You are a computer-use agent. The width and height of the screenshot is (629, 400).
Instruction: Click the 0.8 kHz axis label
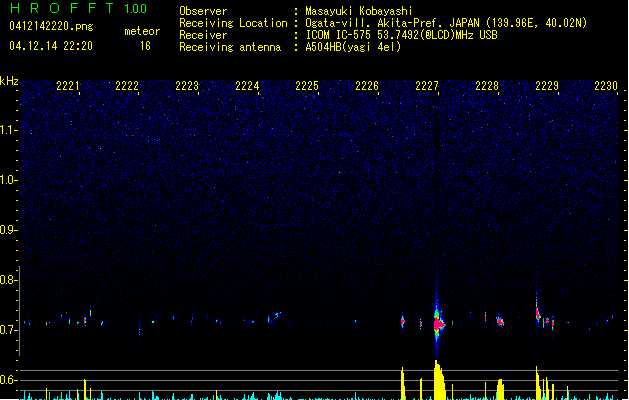8,280
